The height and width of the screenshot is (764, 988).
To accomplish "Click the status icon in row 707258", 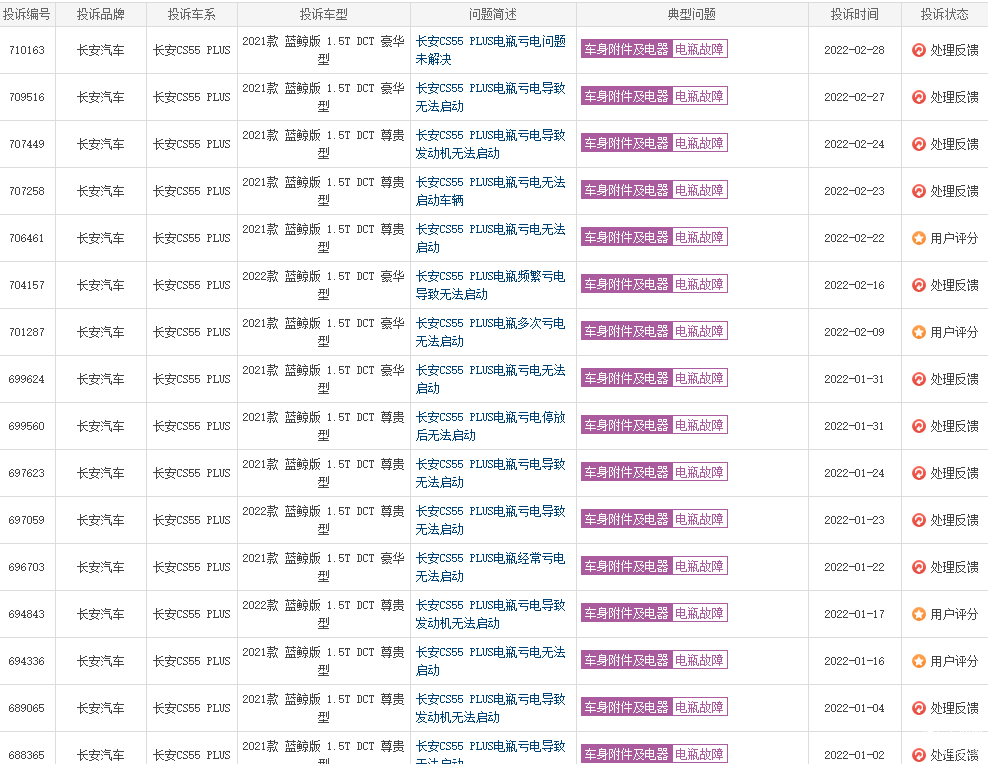I will (x=919, y=191).
